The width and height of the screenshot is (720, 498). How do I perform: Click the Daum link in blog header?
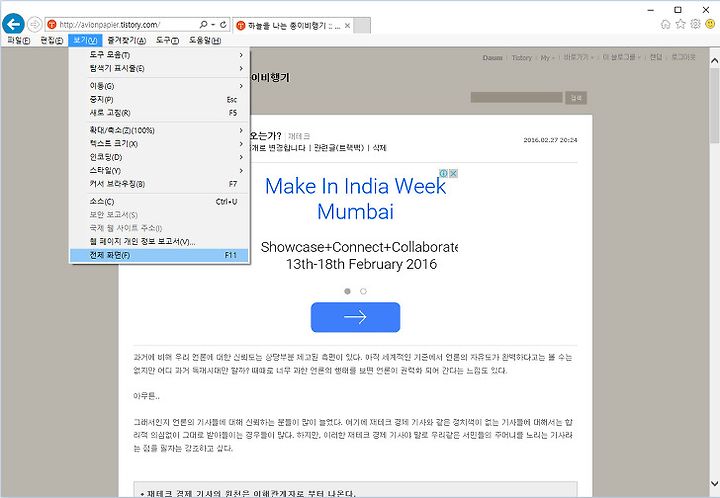pyautogui.click(x=492, y=57)
